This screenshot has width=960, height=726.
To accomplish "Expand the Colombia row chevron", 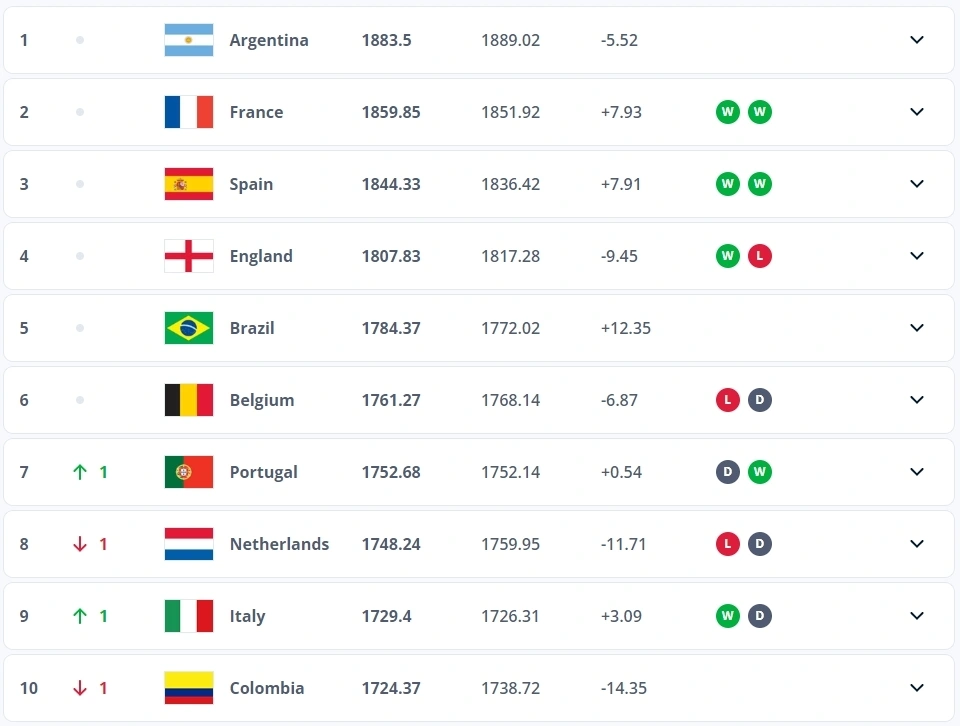I will coord(917,688).
